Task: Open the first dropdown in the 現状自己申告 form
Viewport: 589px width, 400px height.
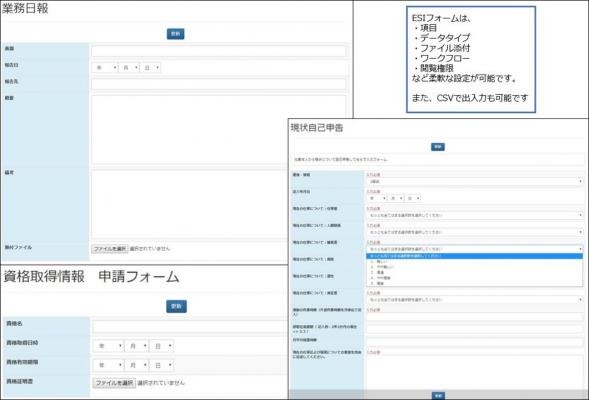Action: (475, 181)
